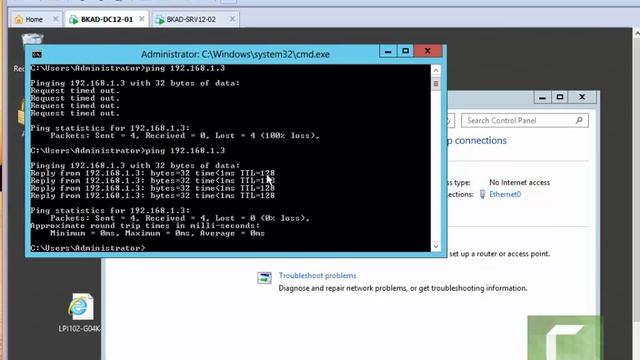Click the second 'ping 192.168.1.3' command line
The height and width of the screenshot is (360, 640).
point(127,151)
